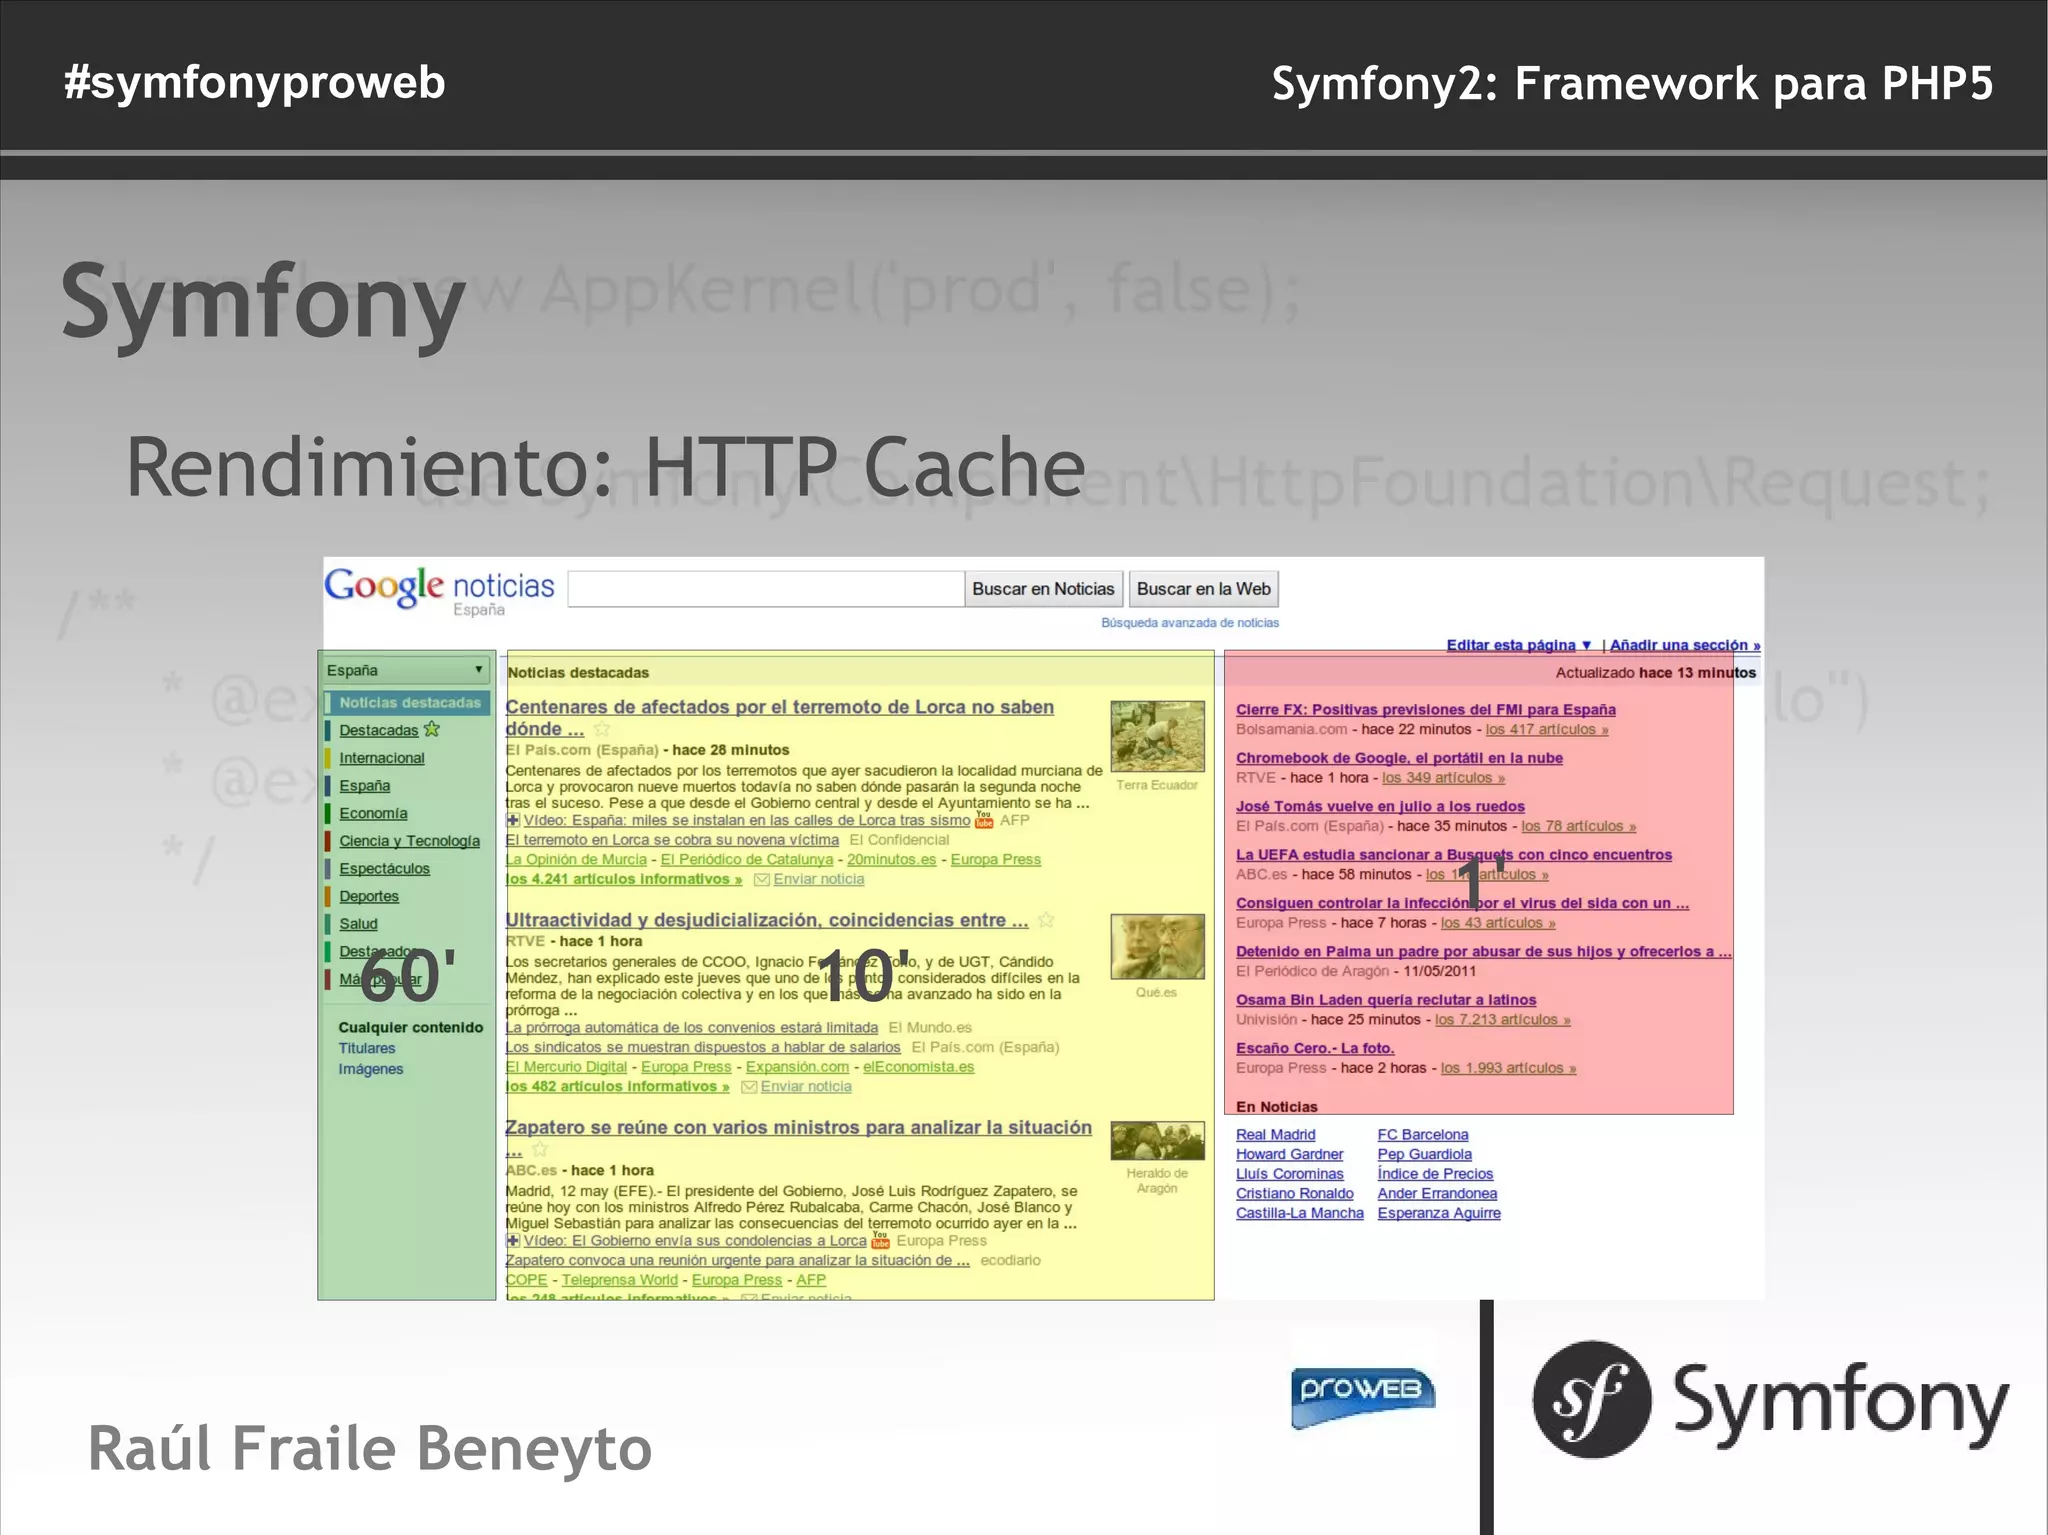Screen dimensions: 2048x1535
Task: Open the España edition dropdown
Action: [x=406, y=670]
